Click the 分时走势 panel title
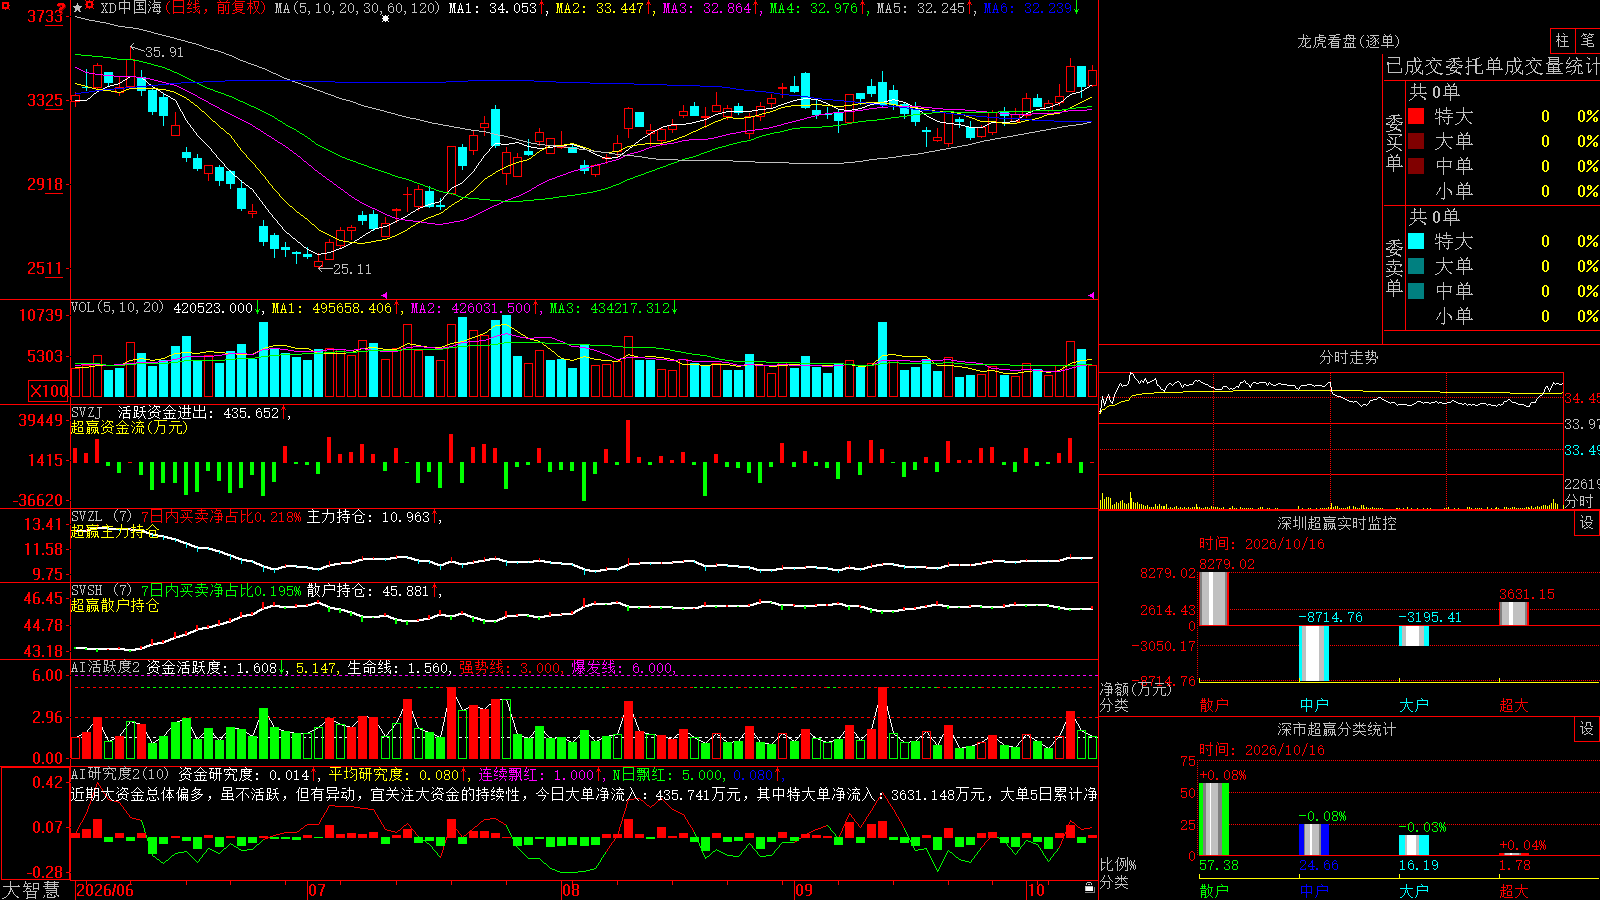Image resolution: width=1600 pixels, height=900 pixels. tap(1348, 357)
